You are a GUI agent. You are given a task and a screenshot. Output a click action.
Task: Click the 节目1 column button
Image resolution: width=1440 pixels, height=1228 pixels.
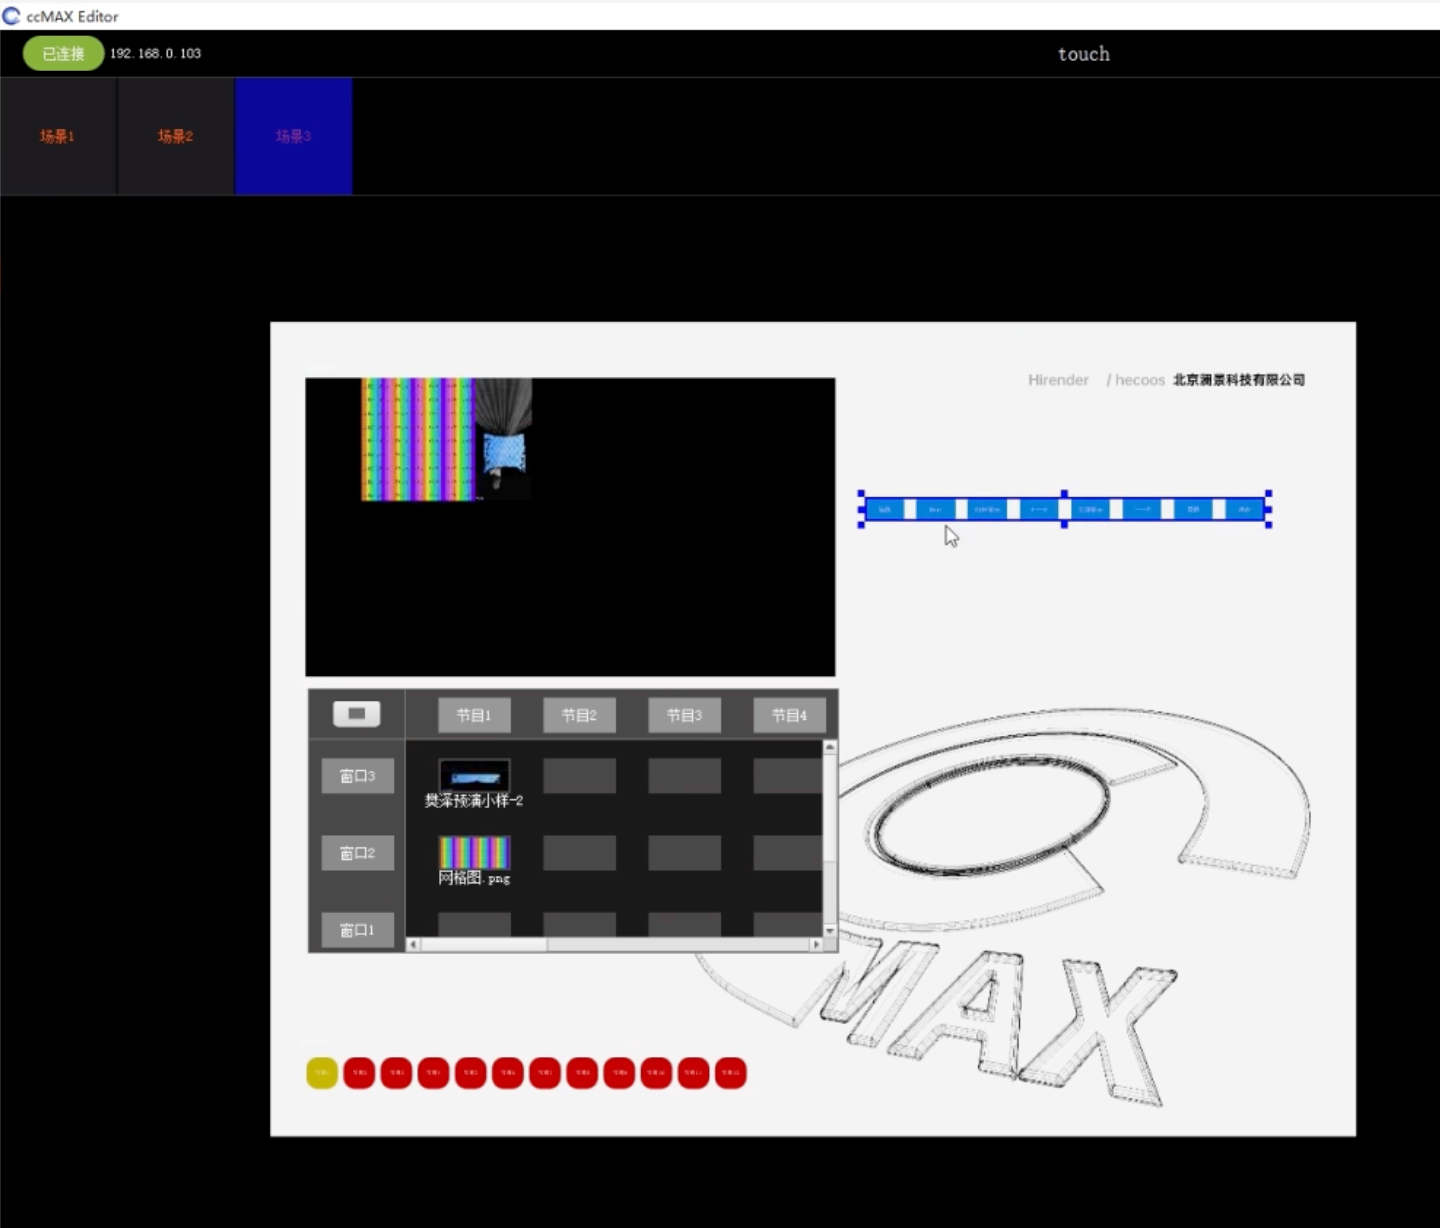point(474,715)
